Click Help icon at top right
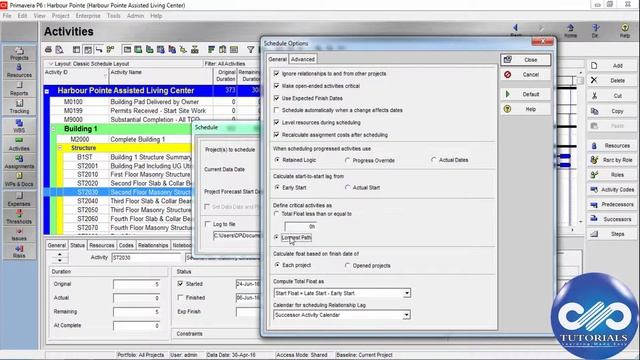Viewport: 640px width, 360px height. point(625,31)
